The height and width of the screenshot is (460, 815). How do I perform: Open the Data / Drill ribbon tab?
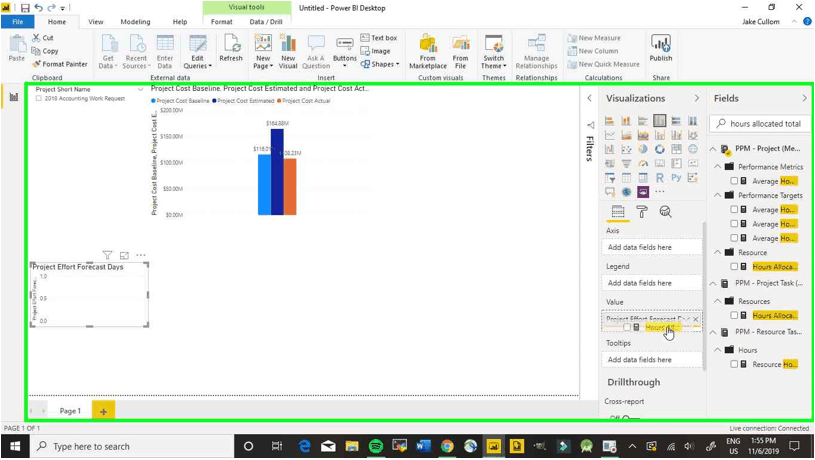(x=266, y=22)
